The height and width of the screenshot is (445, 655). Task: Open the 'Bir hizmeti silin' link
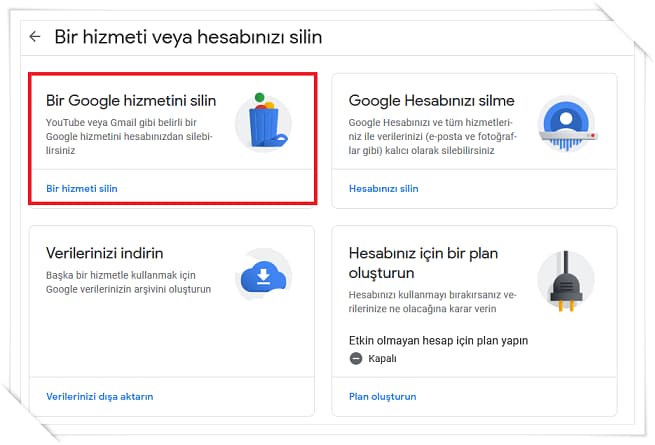(82, 188)
